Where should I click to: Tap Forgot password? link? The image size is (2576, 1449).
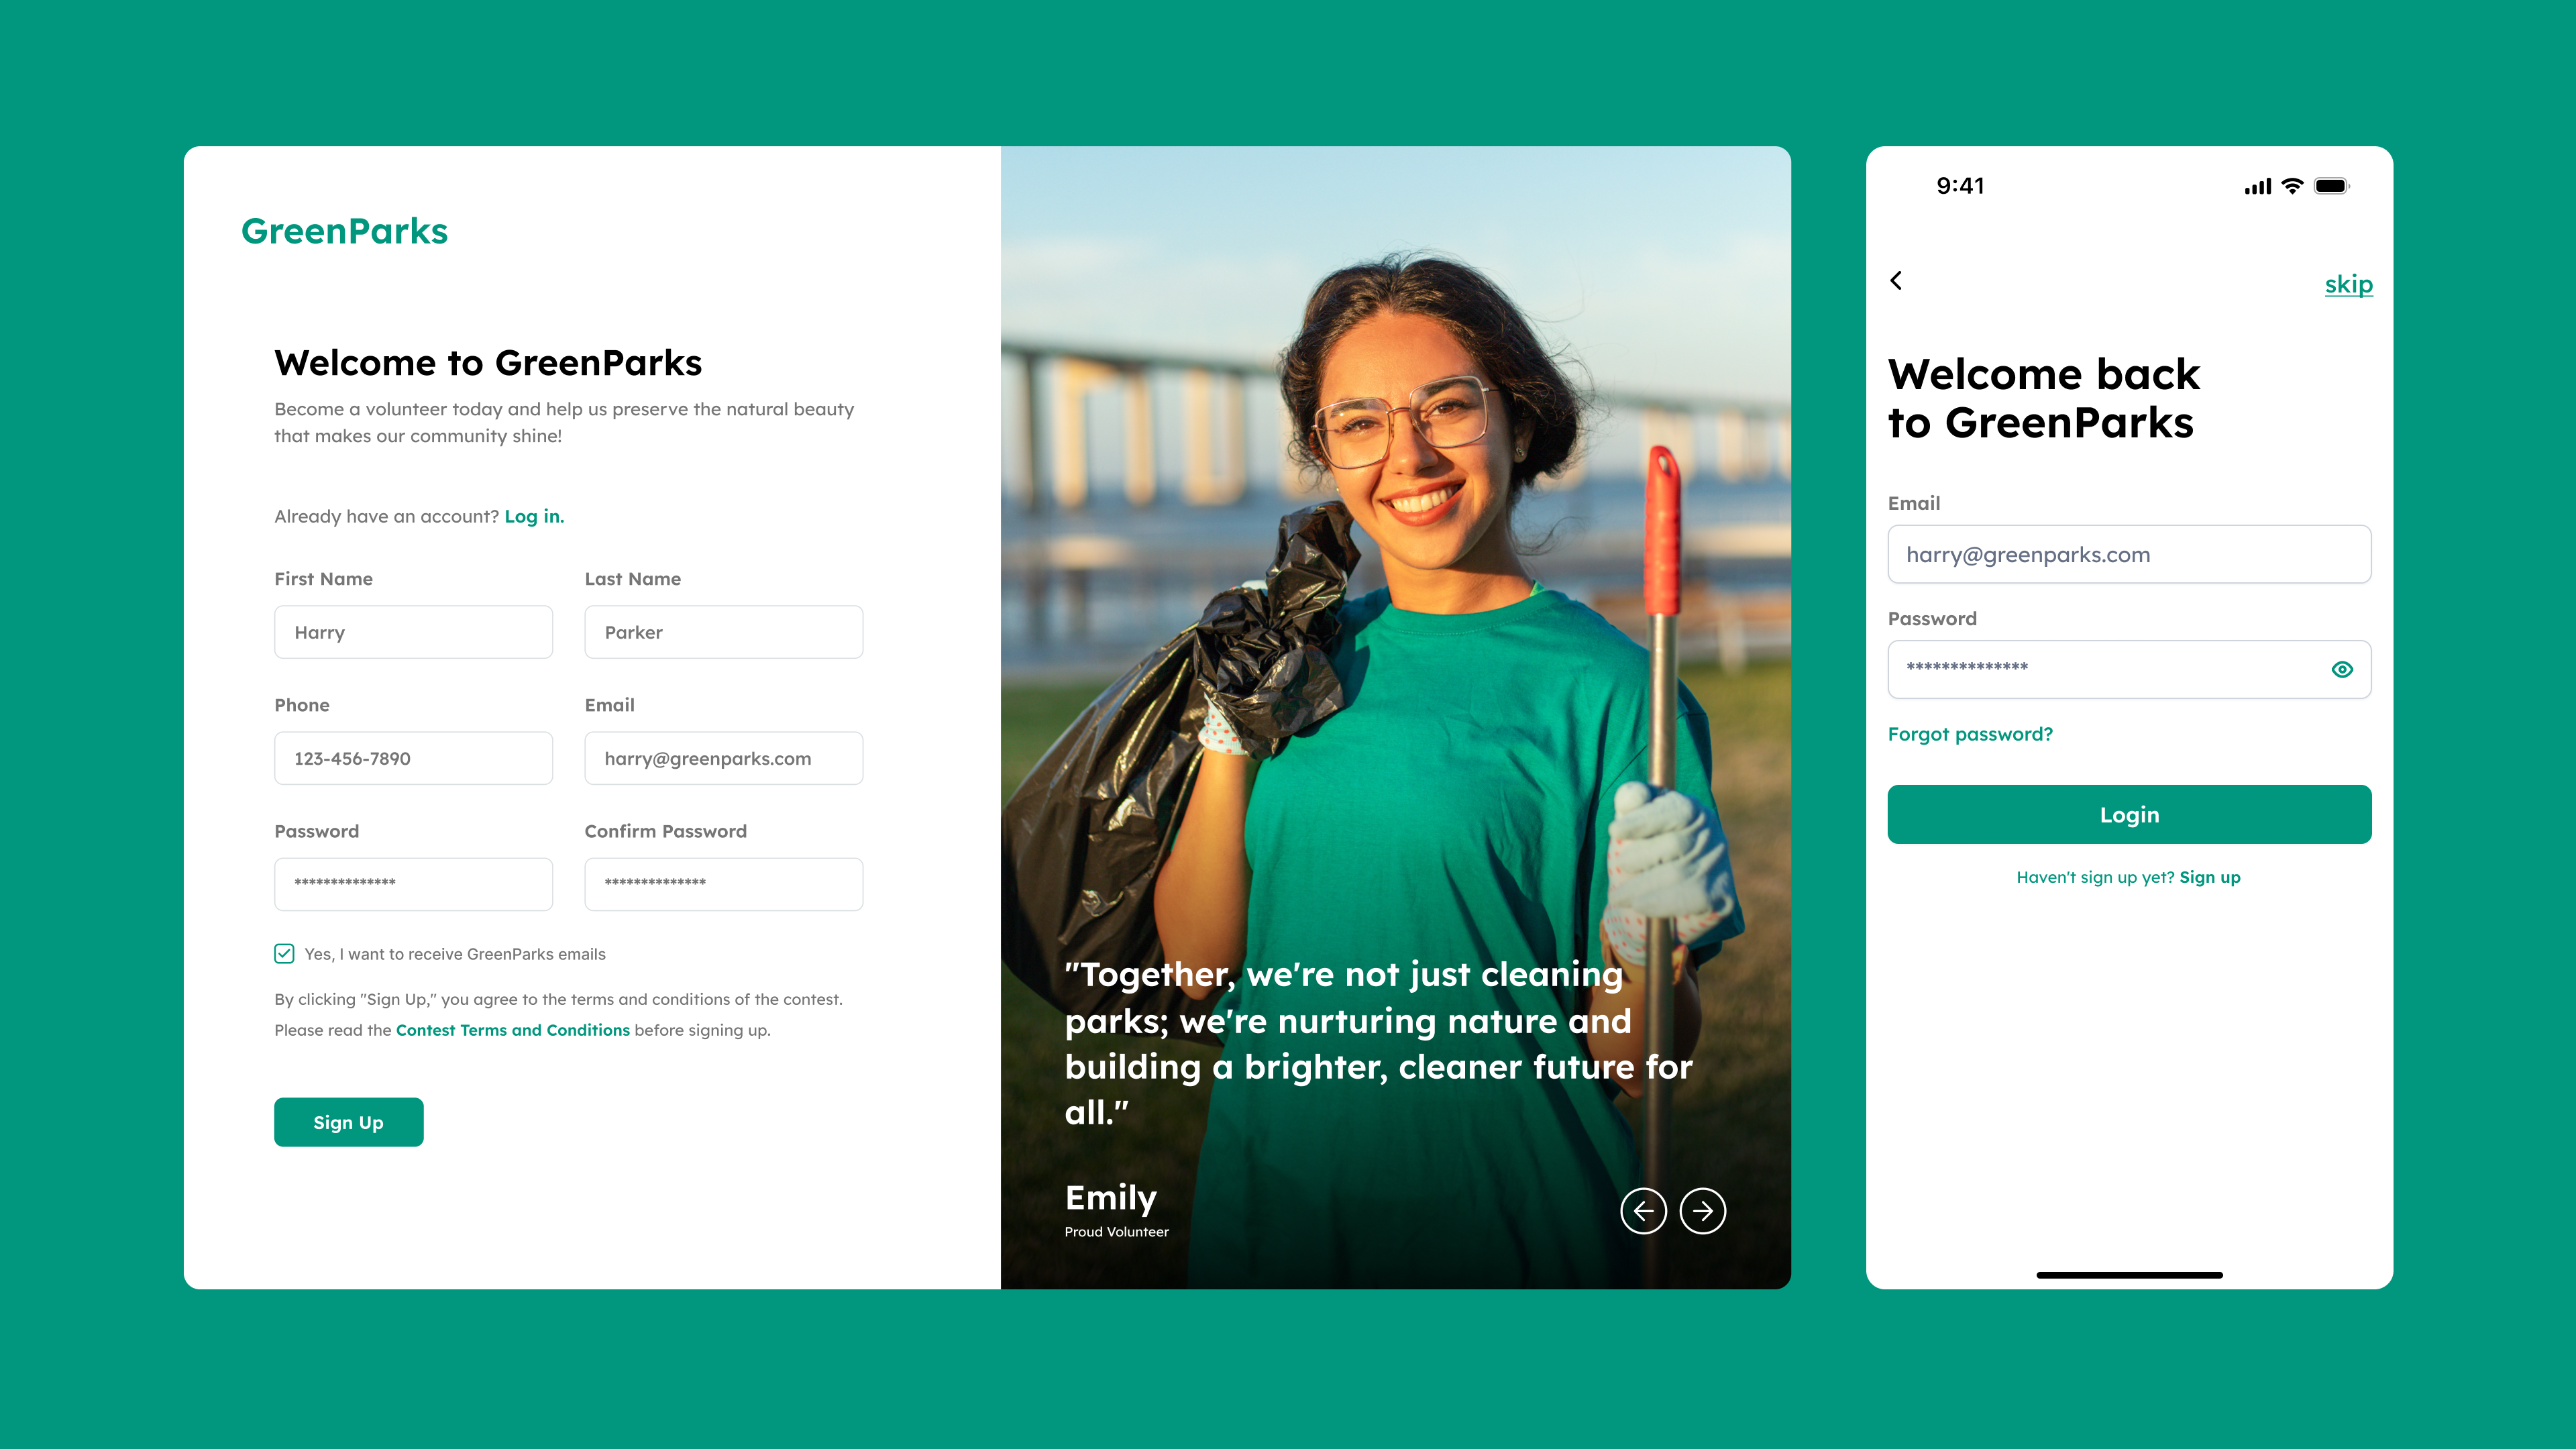click(x=1970, y=734)
